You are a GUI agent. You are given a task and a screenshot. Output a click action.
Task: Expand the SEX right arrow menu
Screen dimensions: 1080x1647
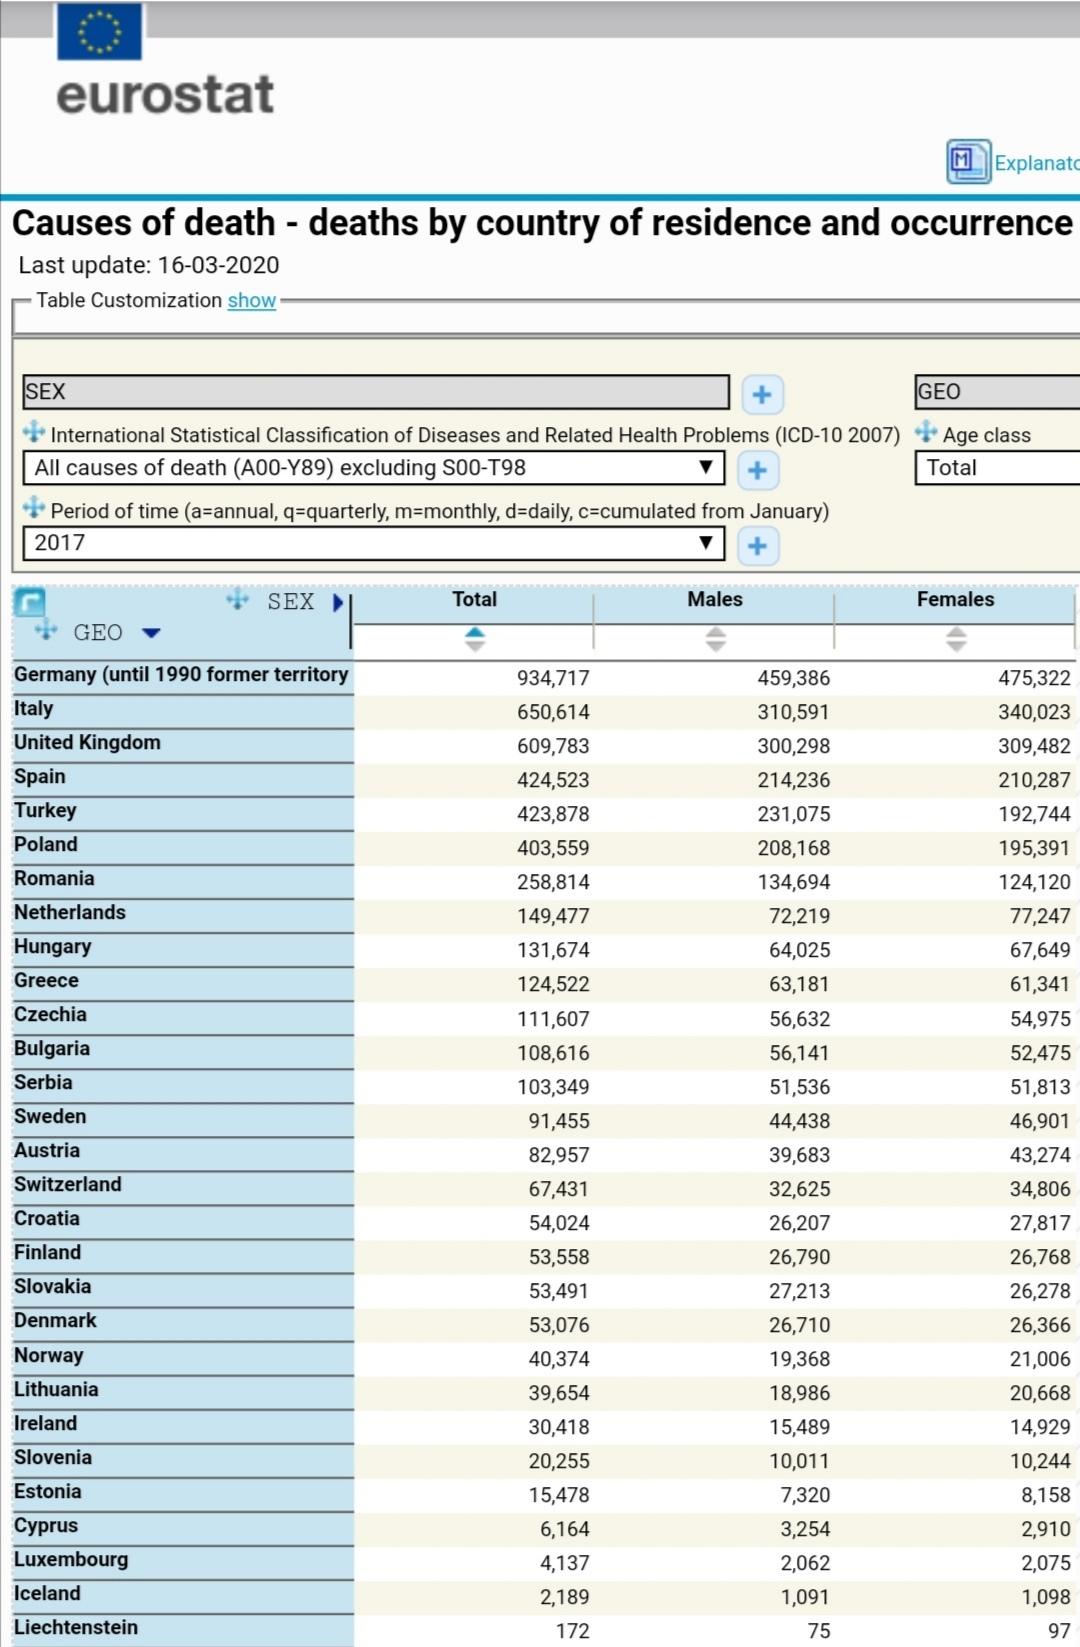click(x=338, y=602)
